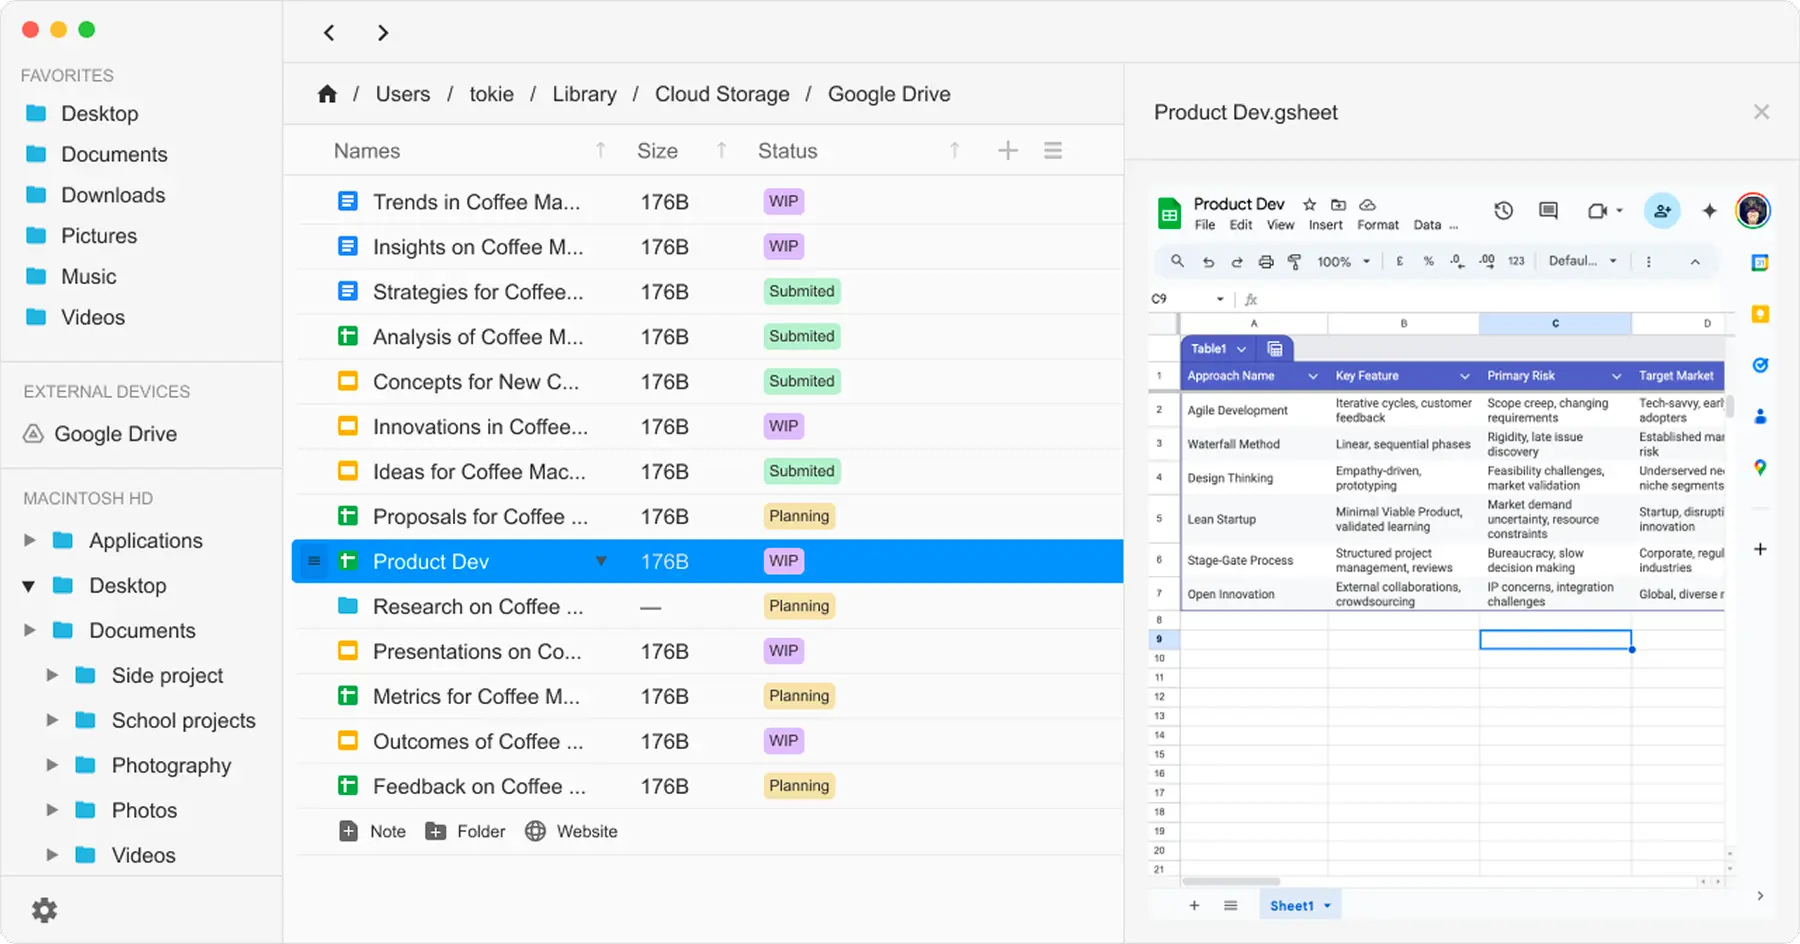Click the home icon in breadcrumb

click(x=327, y=94)
